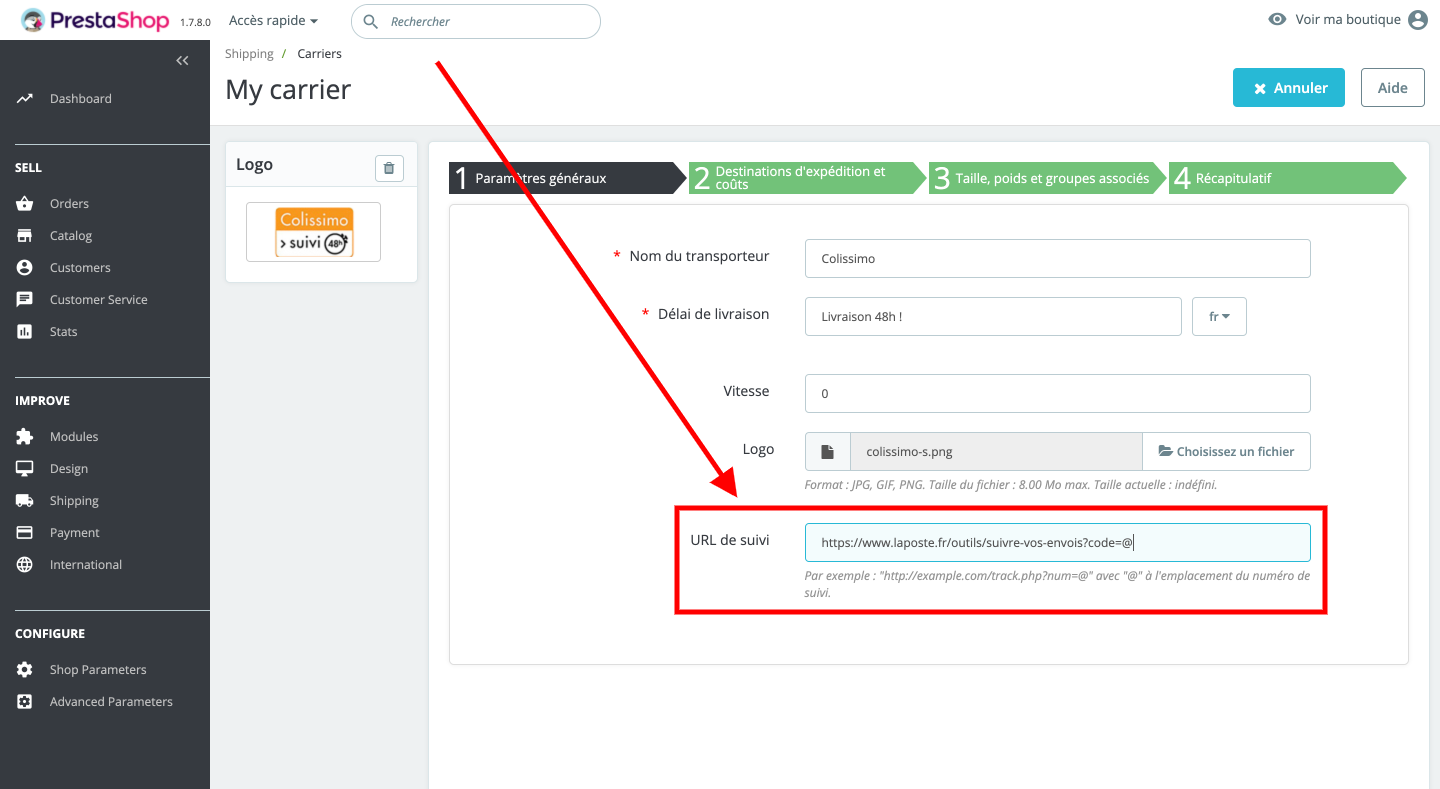
Task: Open Modules via the puzzle piece icon
Action: pos(25,437)
